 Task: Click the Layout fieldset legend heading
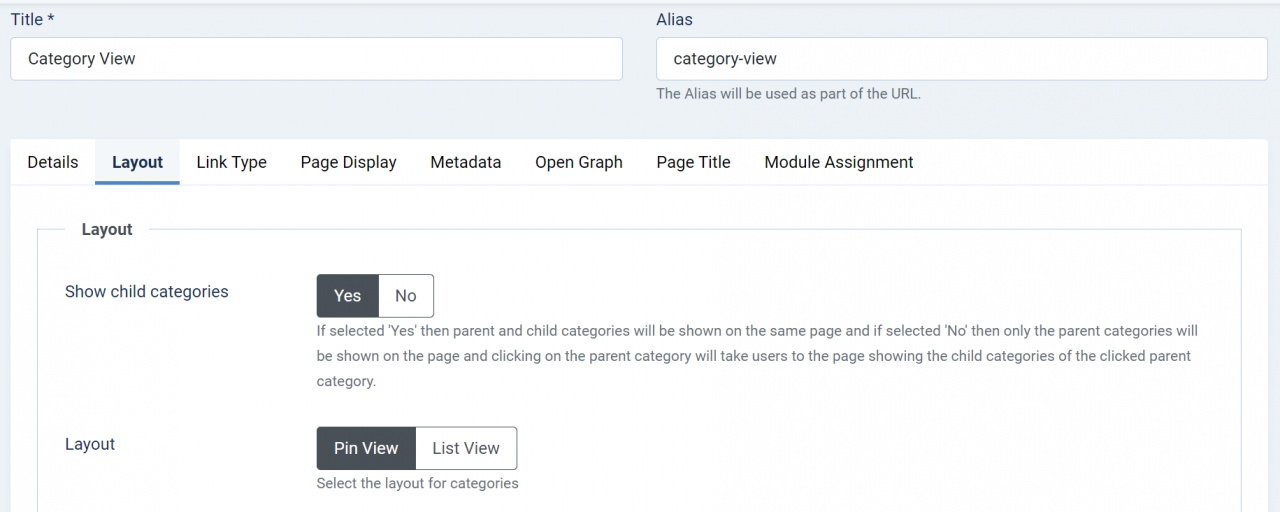[107, 229]
